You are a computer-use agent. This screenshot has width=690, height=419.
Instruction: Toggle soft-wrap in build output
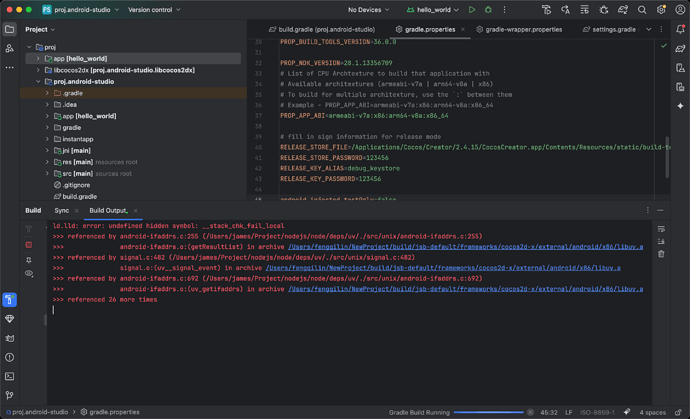click(x=661, y=229)
